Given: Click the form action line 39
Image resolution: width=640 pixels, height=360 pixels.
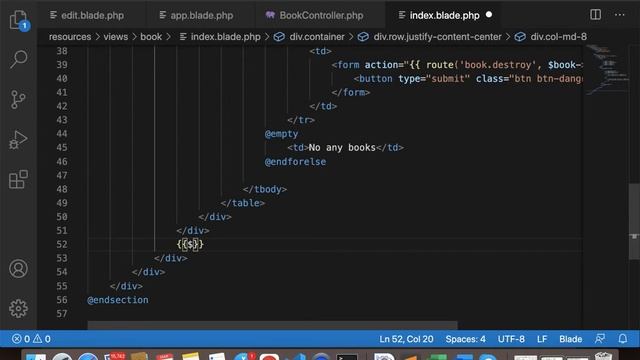Looking at the screenshot, I should (456, 65).
